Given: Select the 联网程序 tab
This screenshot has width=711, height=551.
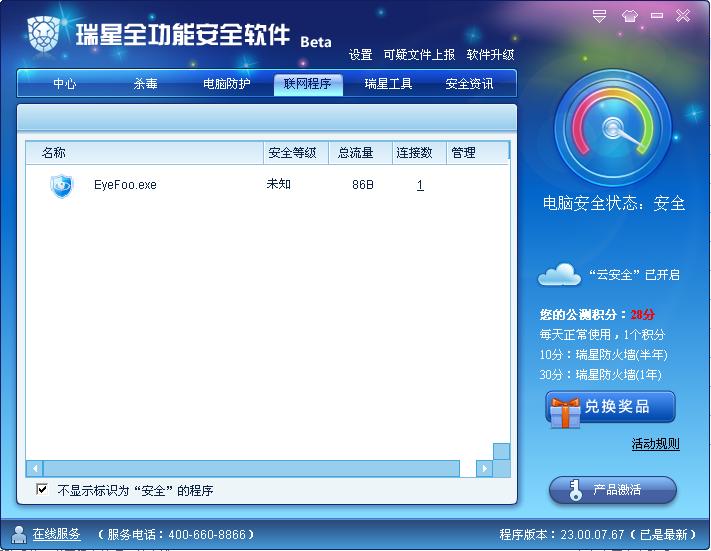Looking at the screenshot, I should (x=308, y=84).
